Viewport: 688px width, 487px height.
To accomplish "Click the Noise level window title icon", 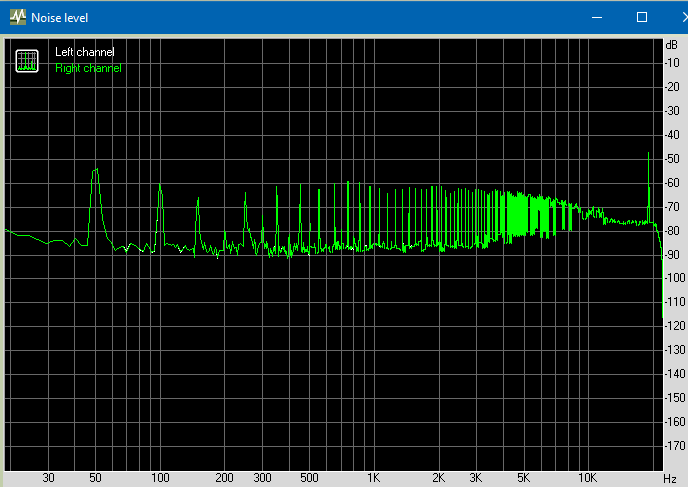I will 16,17.
